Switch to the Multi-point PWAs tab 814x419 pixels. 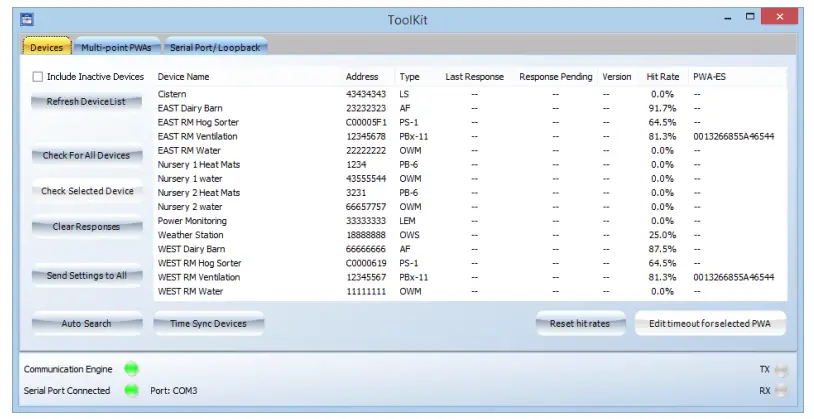point(114,47)
